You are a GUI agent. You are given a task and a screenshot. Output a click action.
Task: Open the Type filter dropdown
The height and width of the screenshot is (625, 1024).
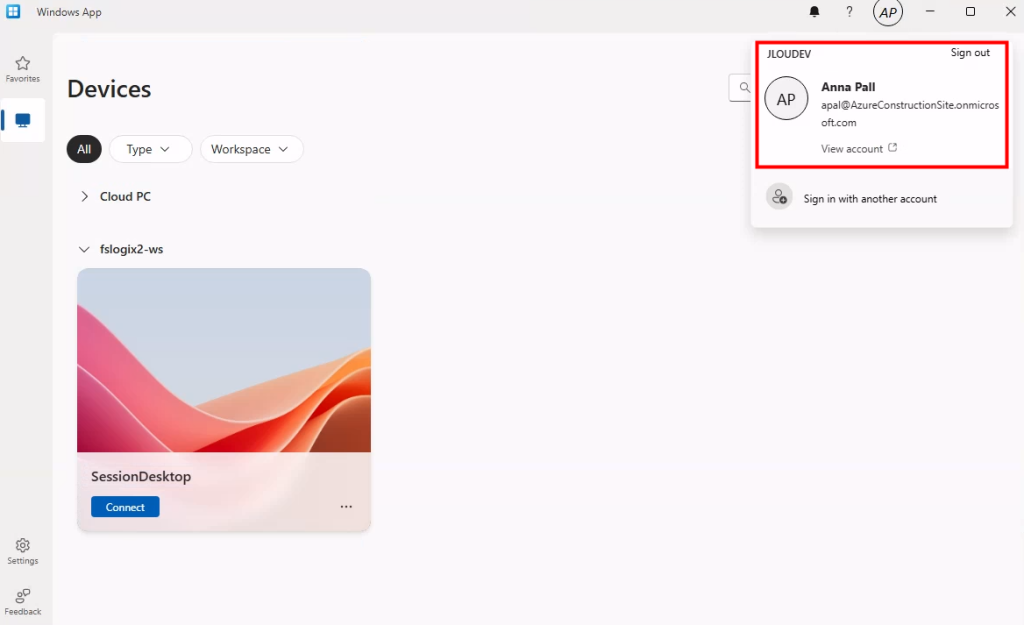pyautogui.click(x=150, y=149)
